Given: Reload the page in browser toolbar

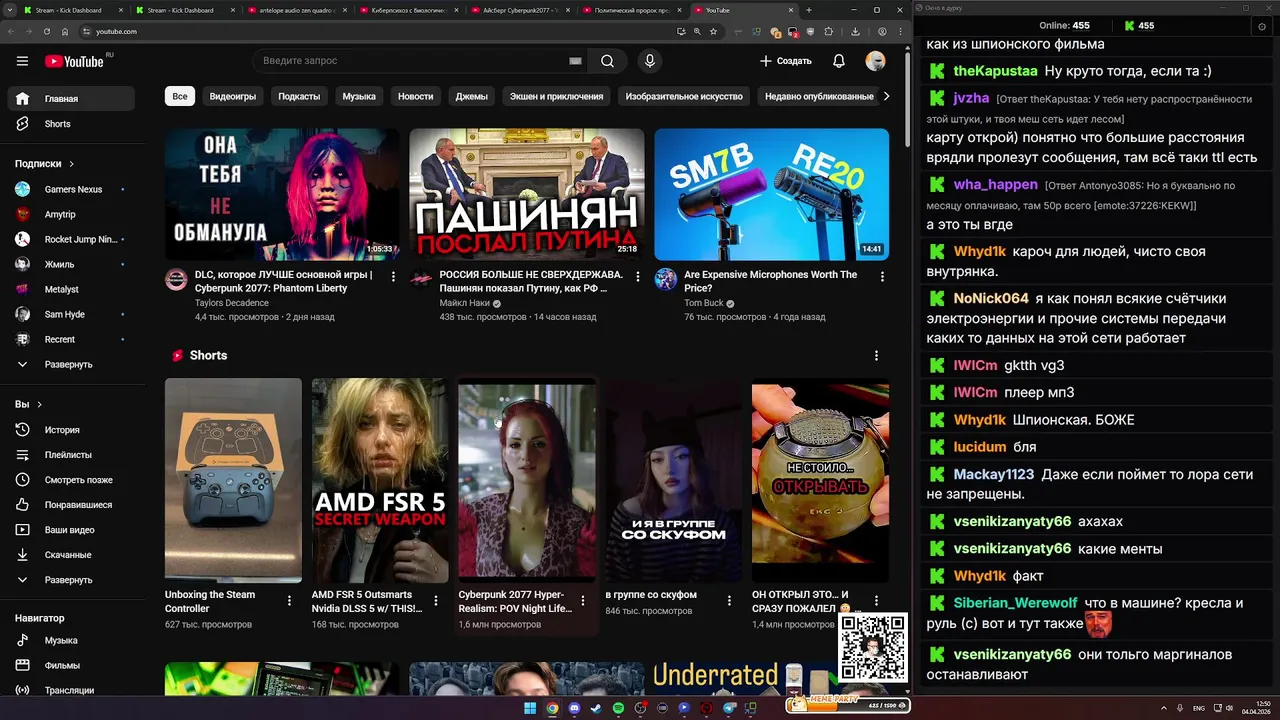Looking at the screenshot, I should (45, 31).
